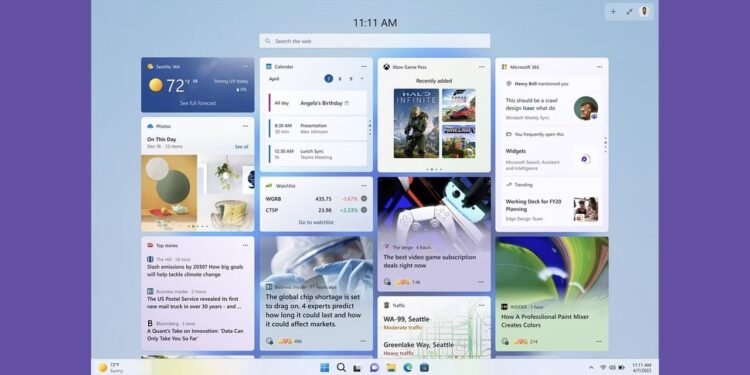This screenshot has height=375, width=750.
Task: Open the Top stories widget options menu
Action: (245, 245)
